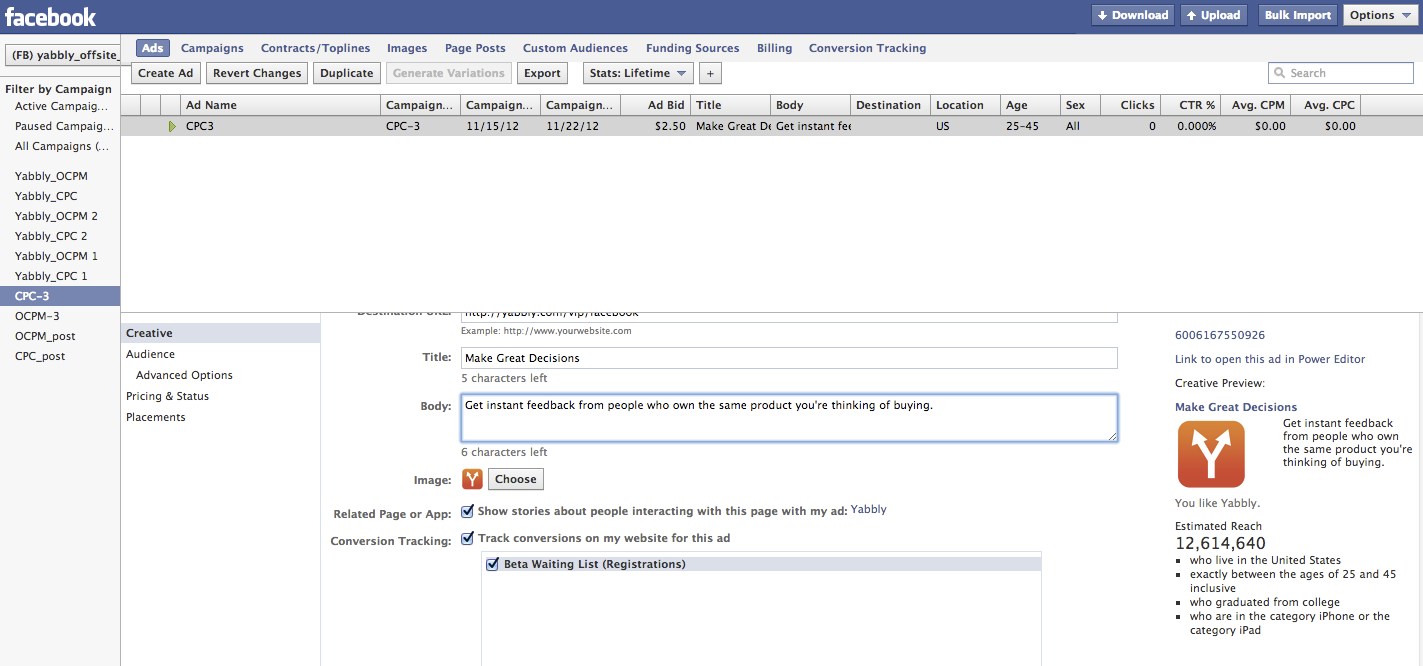This screenshot has width=1423, height=666.
Task: Uncheck Beta Waiting List (Registrations)
Action: point(492,564)
